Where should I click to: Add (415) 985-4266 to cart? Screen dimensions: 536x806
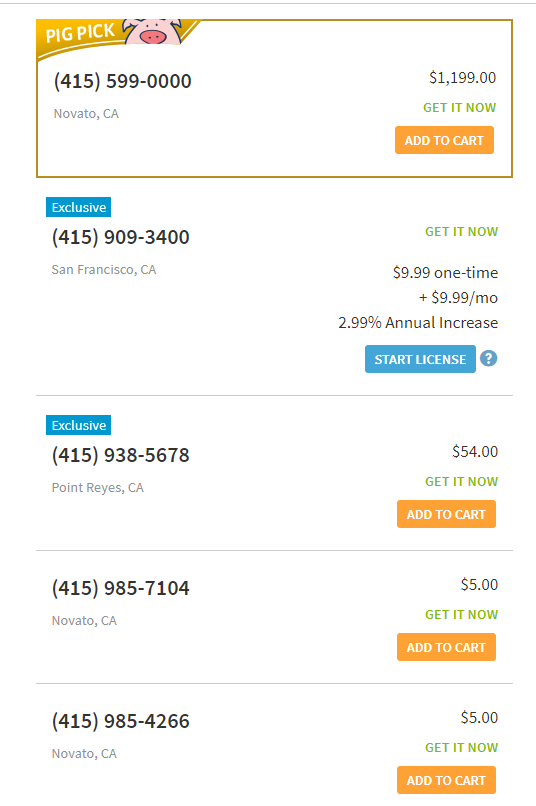point(446,780)
